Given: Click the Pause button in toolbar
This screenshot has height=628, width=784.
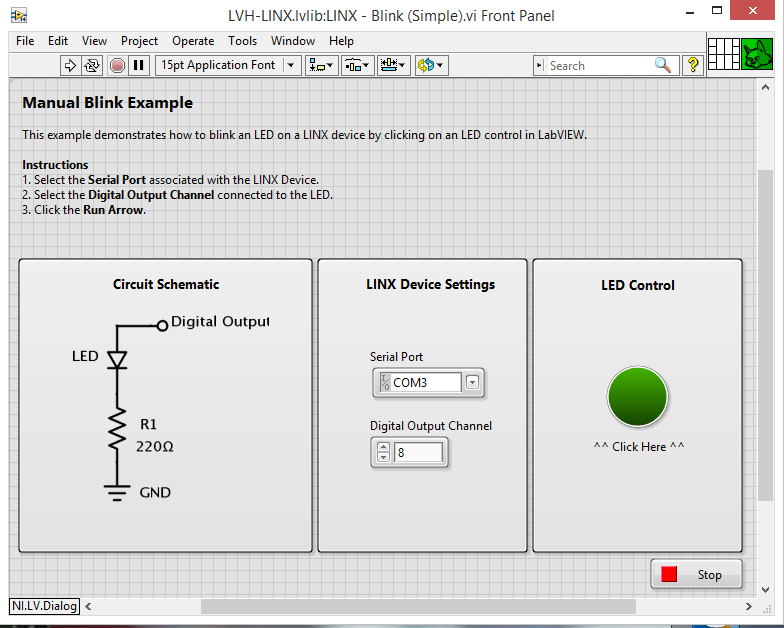Looking at the screenshot, I should [138, 66].
